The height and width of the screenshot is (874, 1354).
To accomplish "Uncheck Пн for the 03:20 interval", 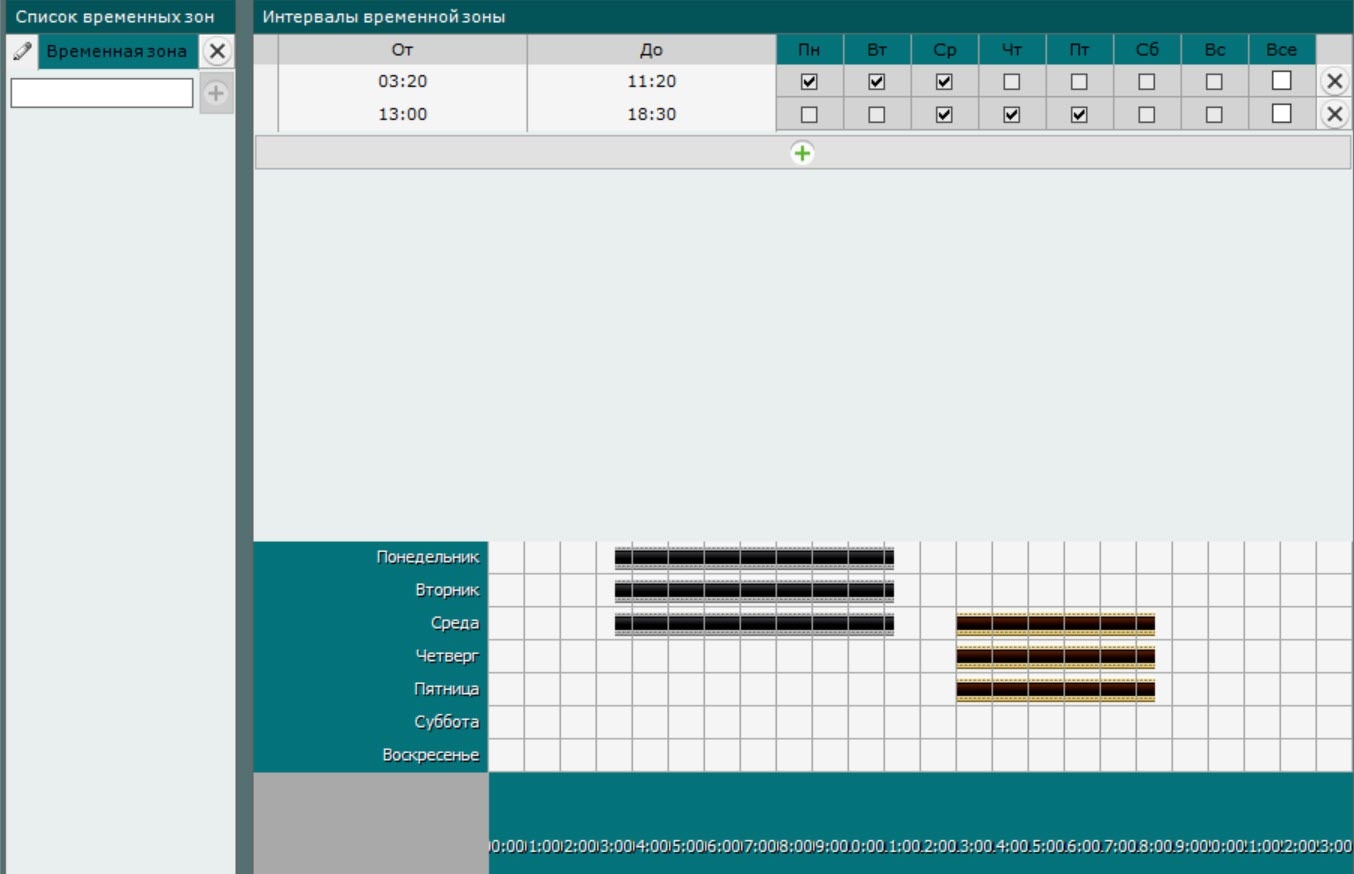I will 809,81.
